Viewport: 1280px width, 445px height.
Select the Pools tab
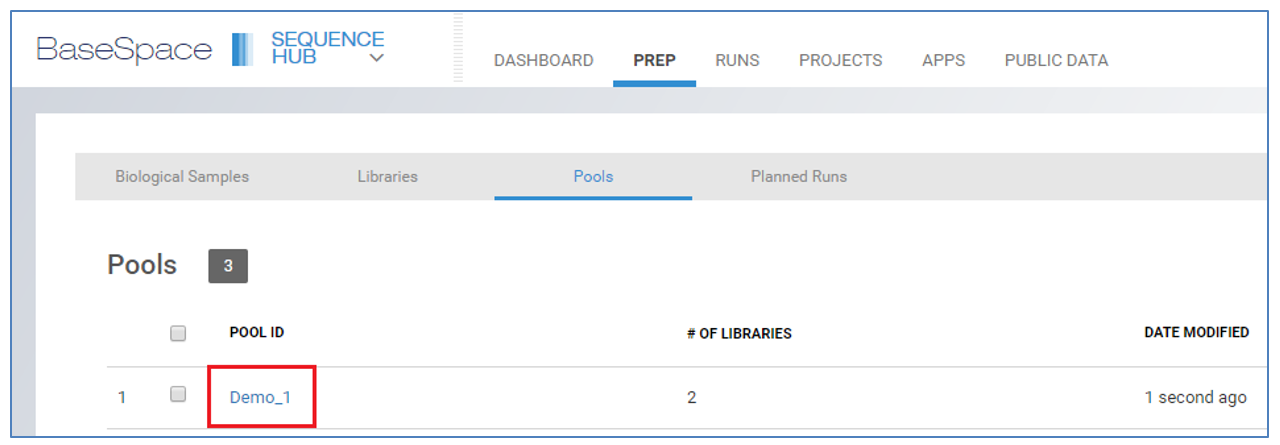click(593, 177)
